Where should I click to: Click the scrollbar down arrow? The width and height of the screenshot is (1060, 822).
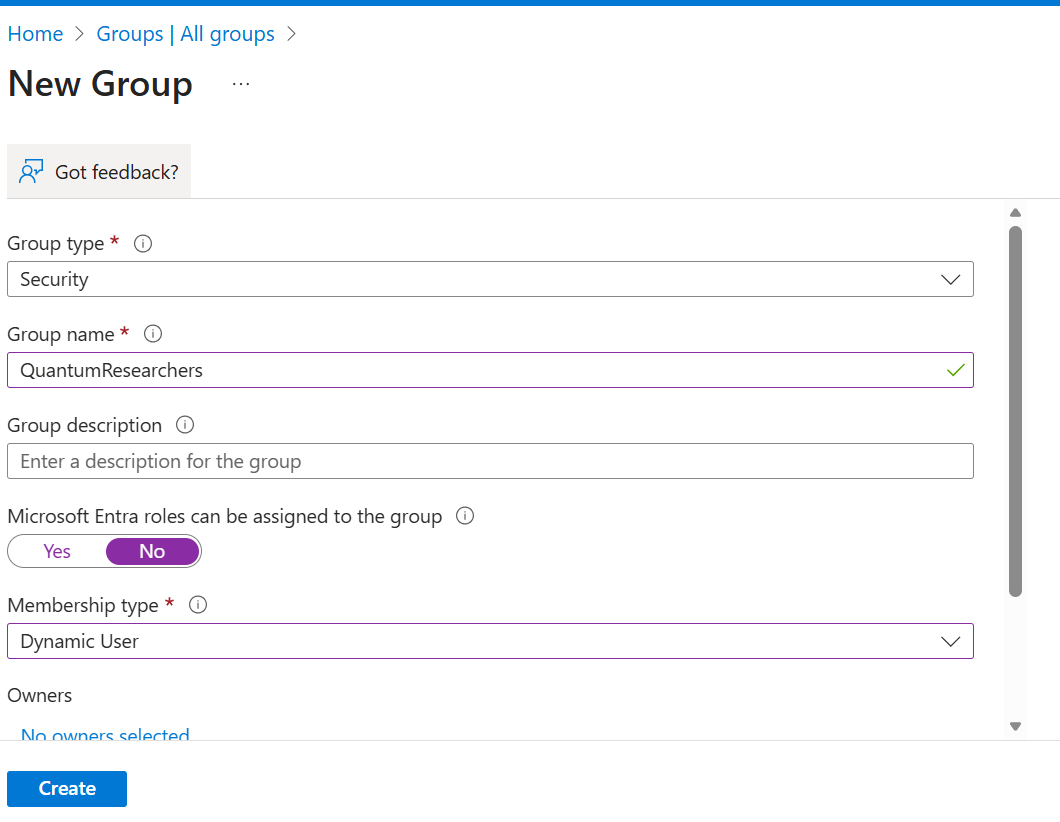(1015, 726)
